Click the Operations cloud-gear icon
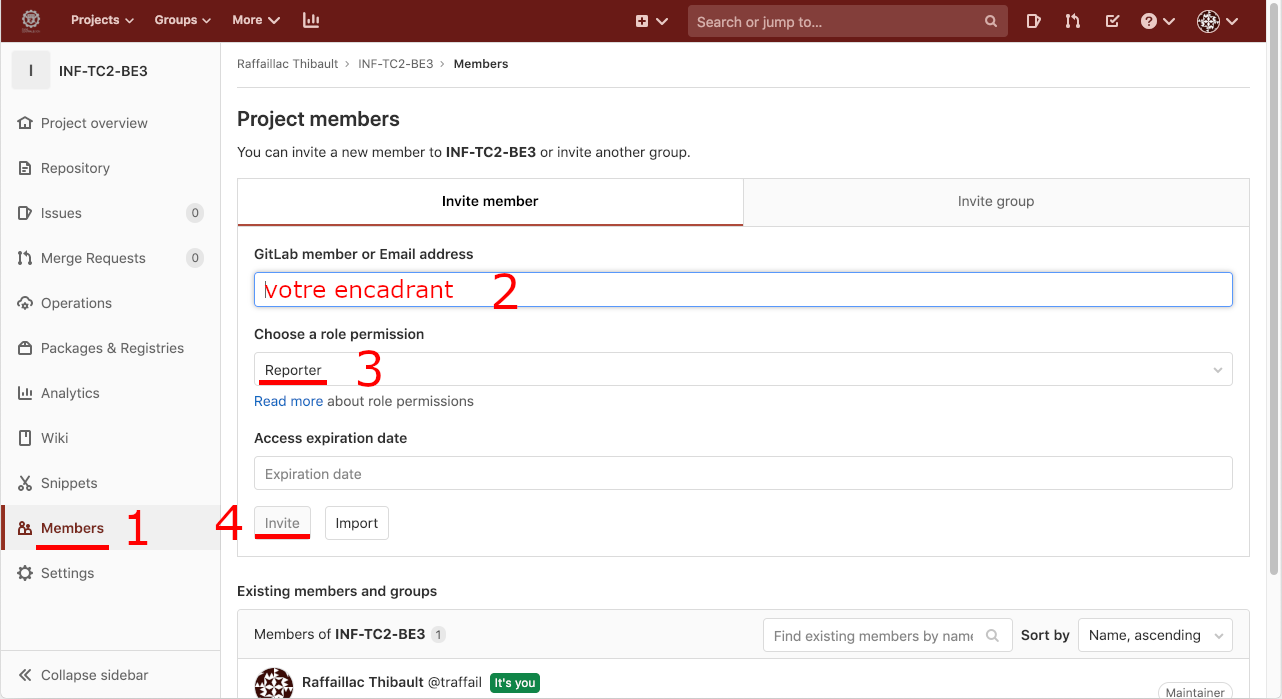 (25, 303)
